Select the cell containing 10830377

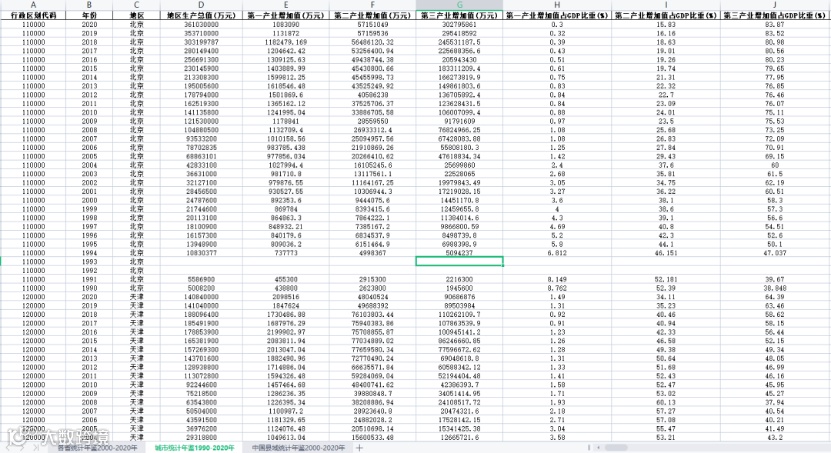tap(201, 253)
